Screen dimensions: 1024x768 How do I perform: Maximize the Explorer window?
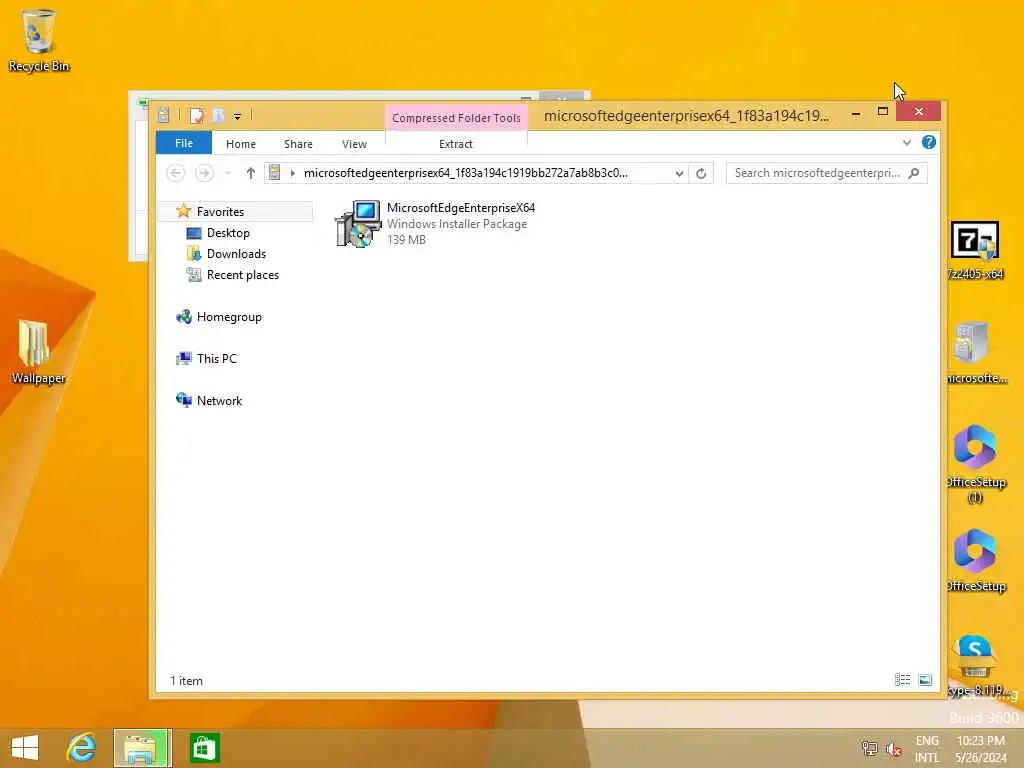[x=882, y=112]
